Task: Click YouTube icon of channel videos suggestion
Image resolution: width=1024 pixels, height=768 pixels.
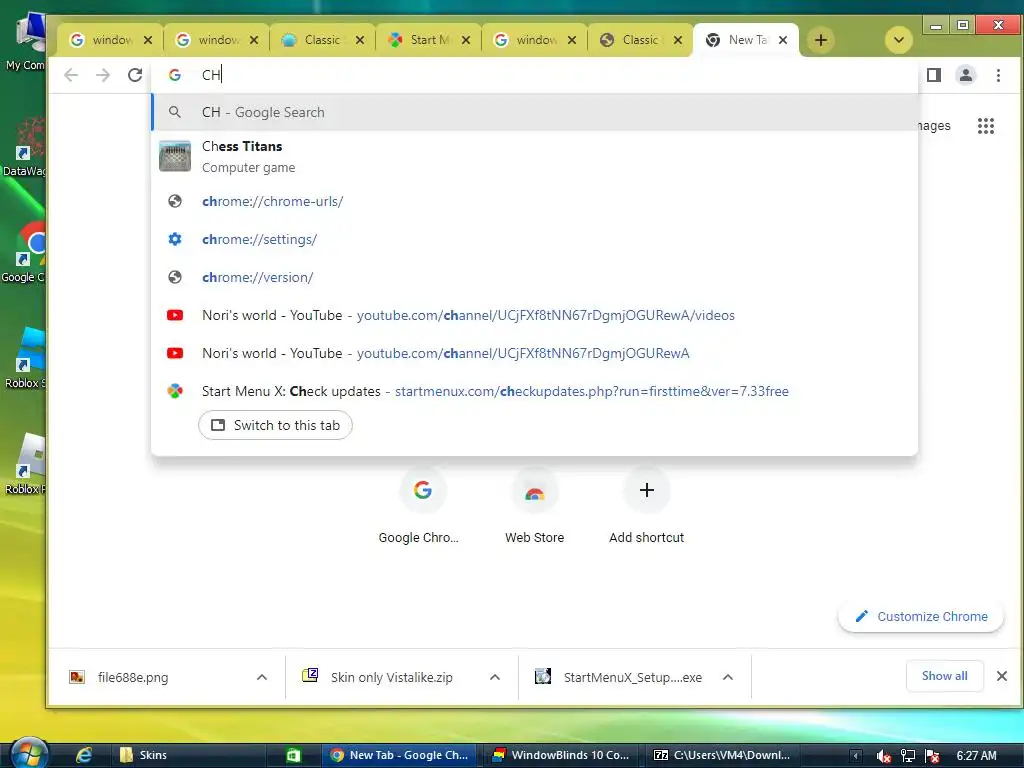Action: (175, 315)
